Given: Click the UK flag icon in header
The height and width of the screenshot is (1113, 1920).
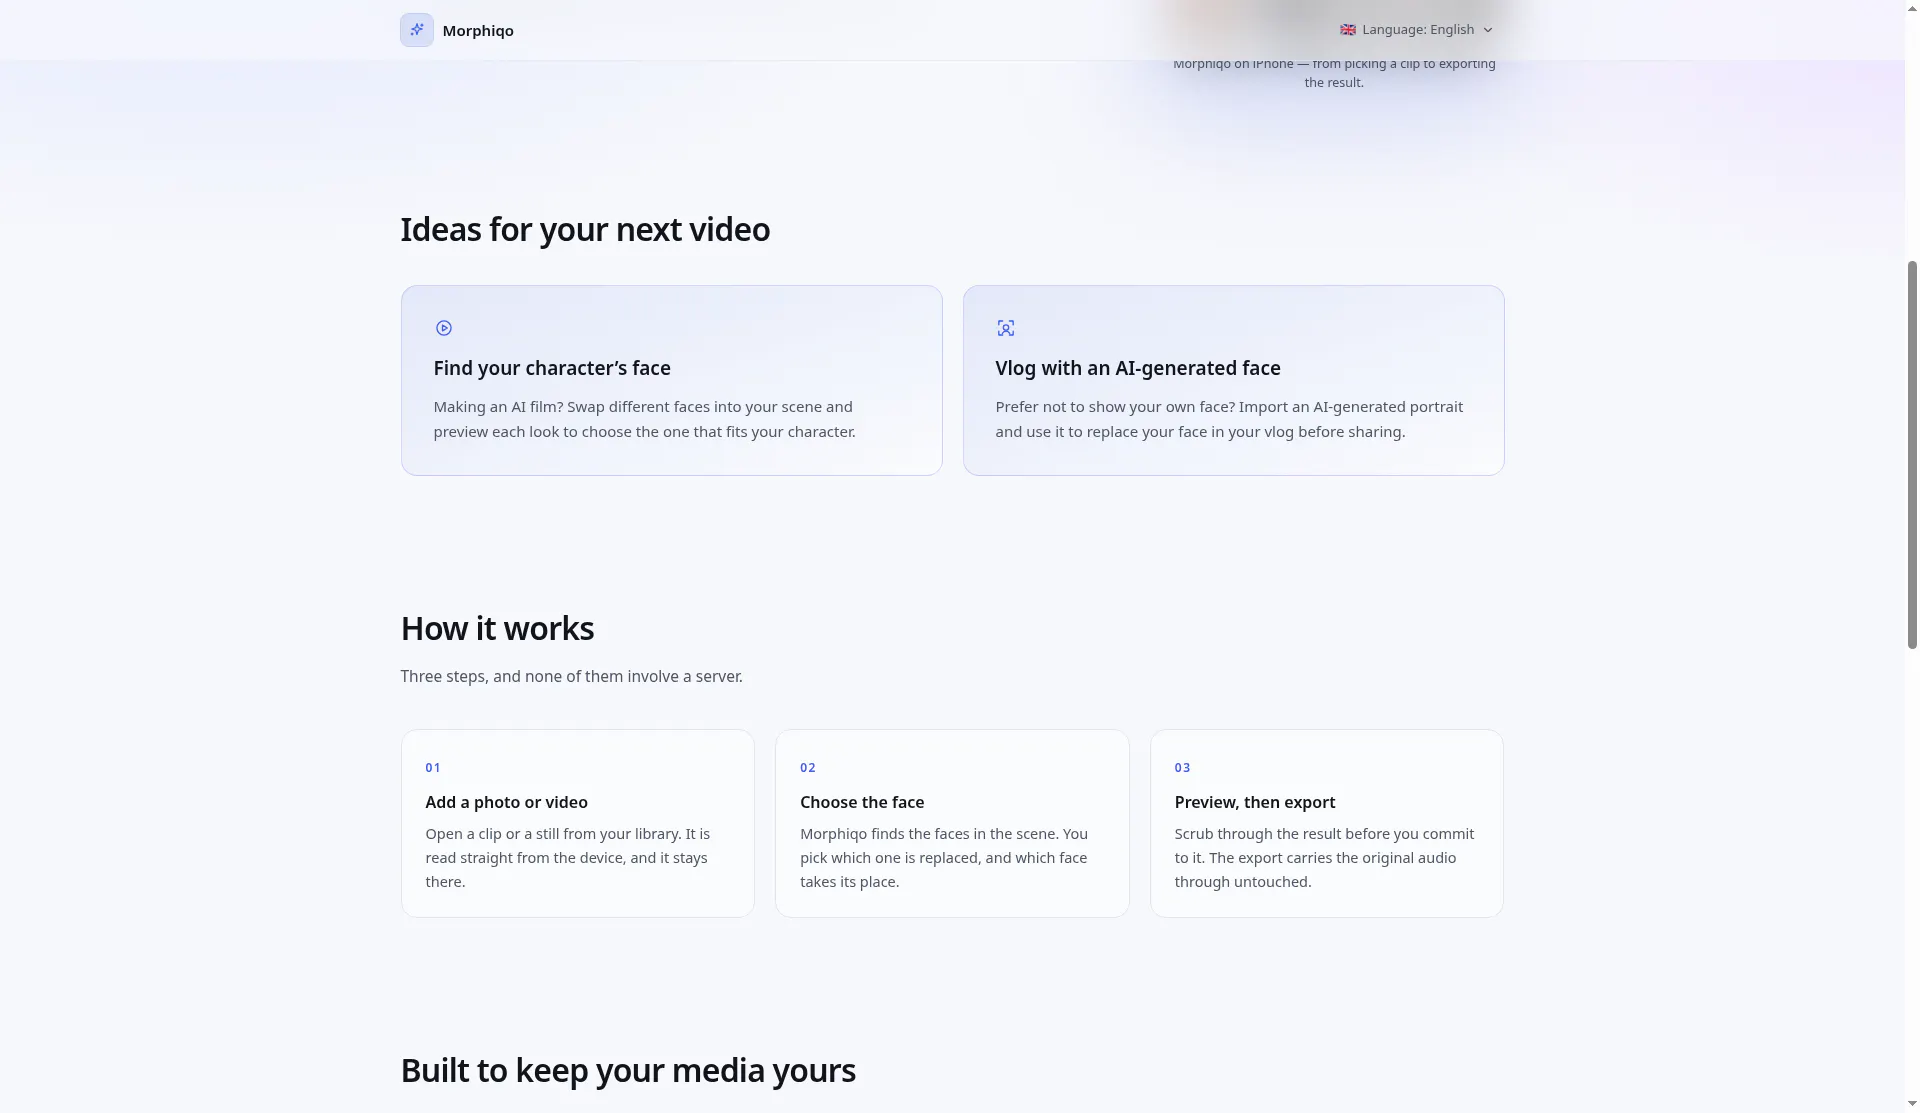Looking at the screenshot, I should [x=1348, y=30].
